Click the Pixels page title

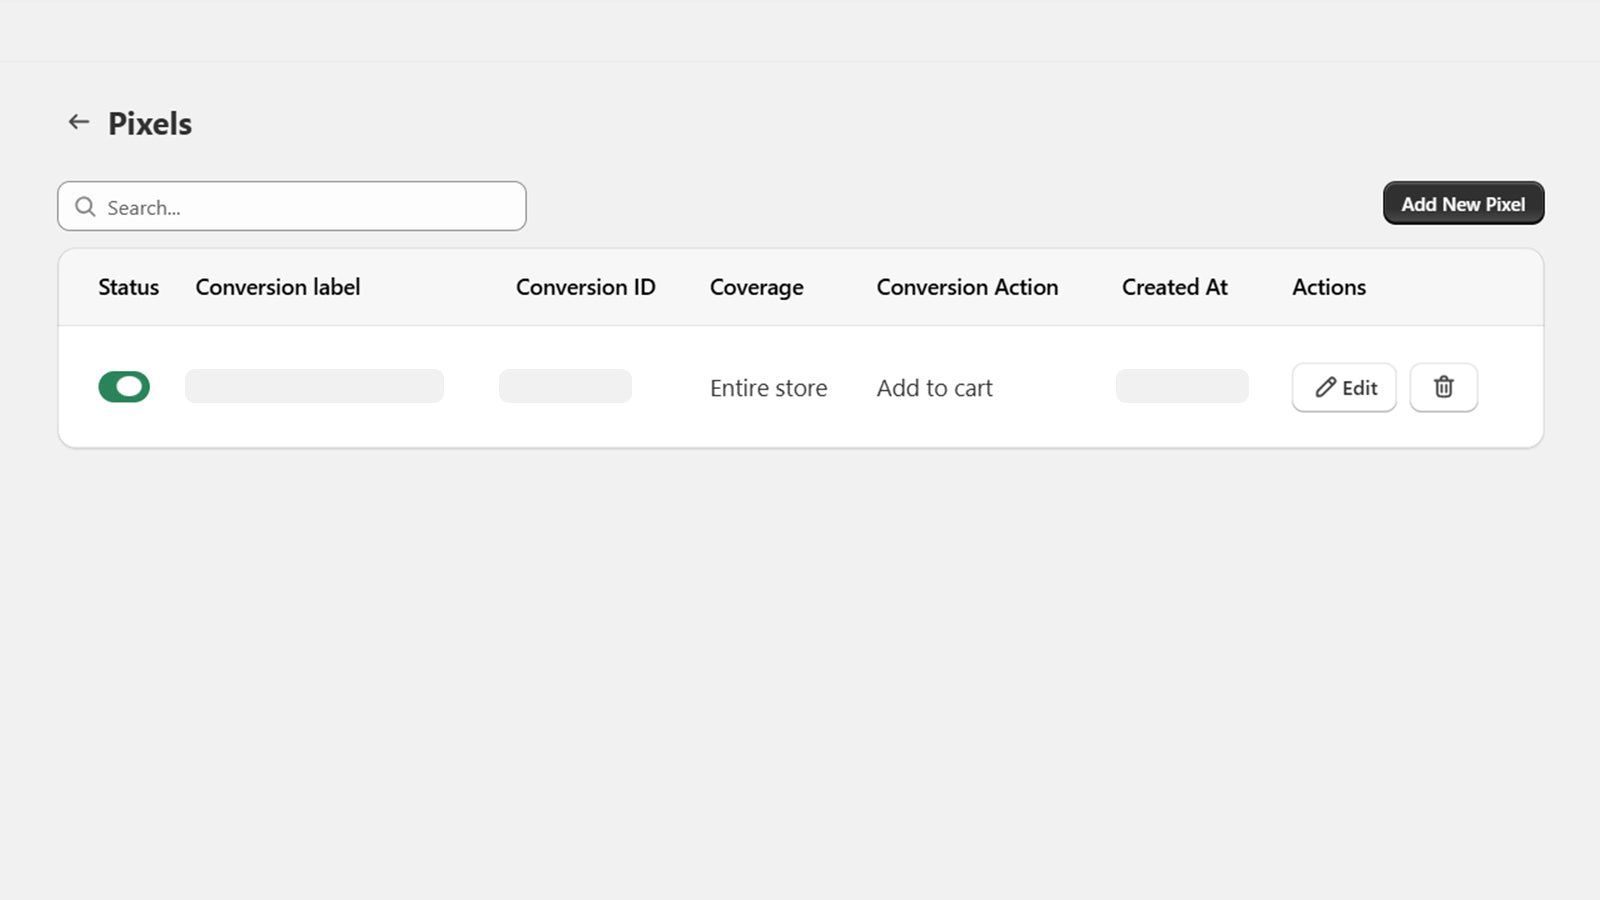point(150,123)
